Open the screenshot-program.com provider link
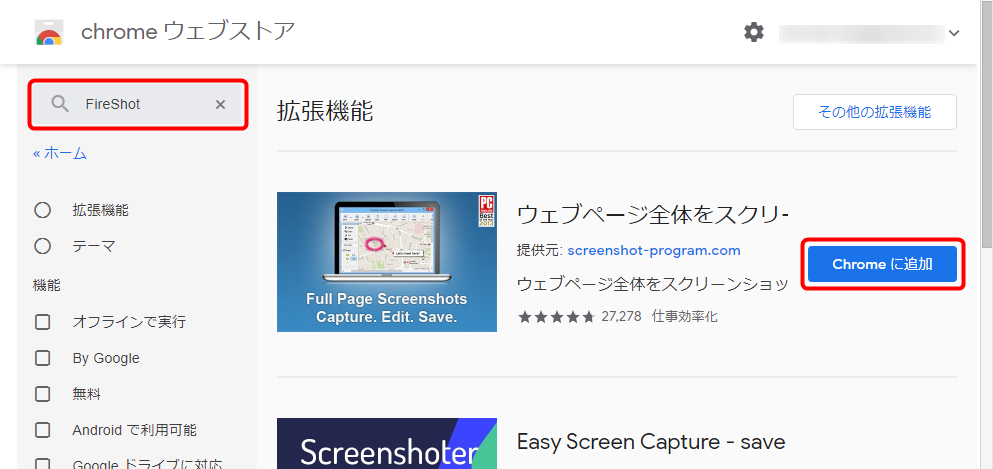The image size is (993, 469). 654,250
